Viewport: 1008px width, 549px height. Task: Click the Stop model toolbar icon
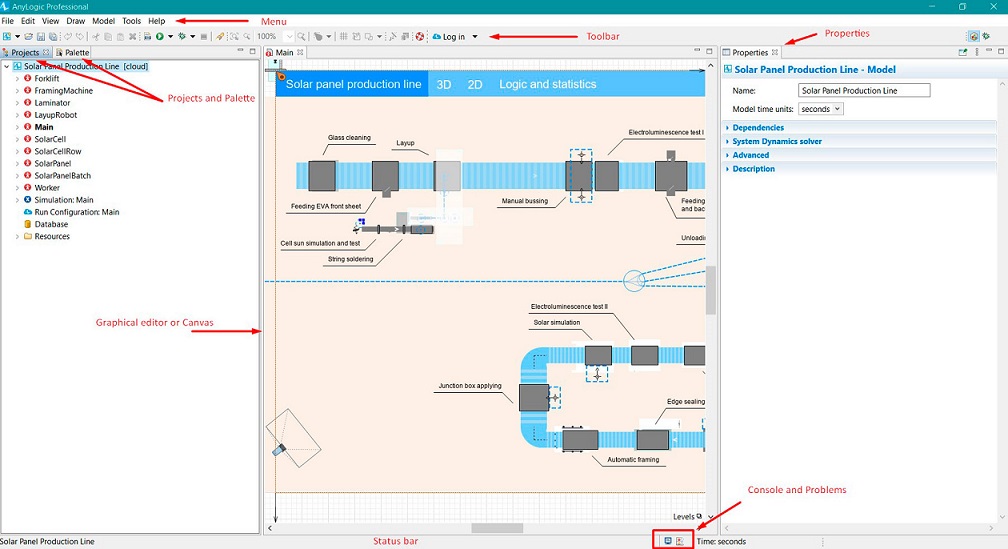(x=204, y=37)
